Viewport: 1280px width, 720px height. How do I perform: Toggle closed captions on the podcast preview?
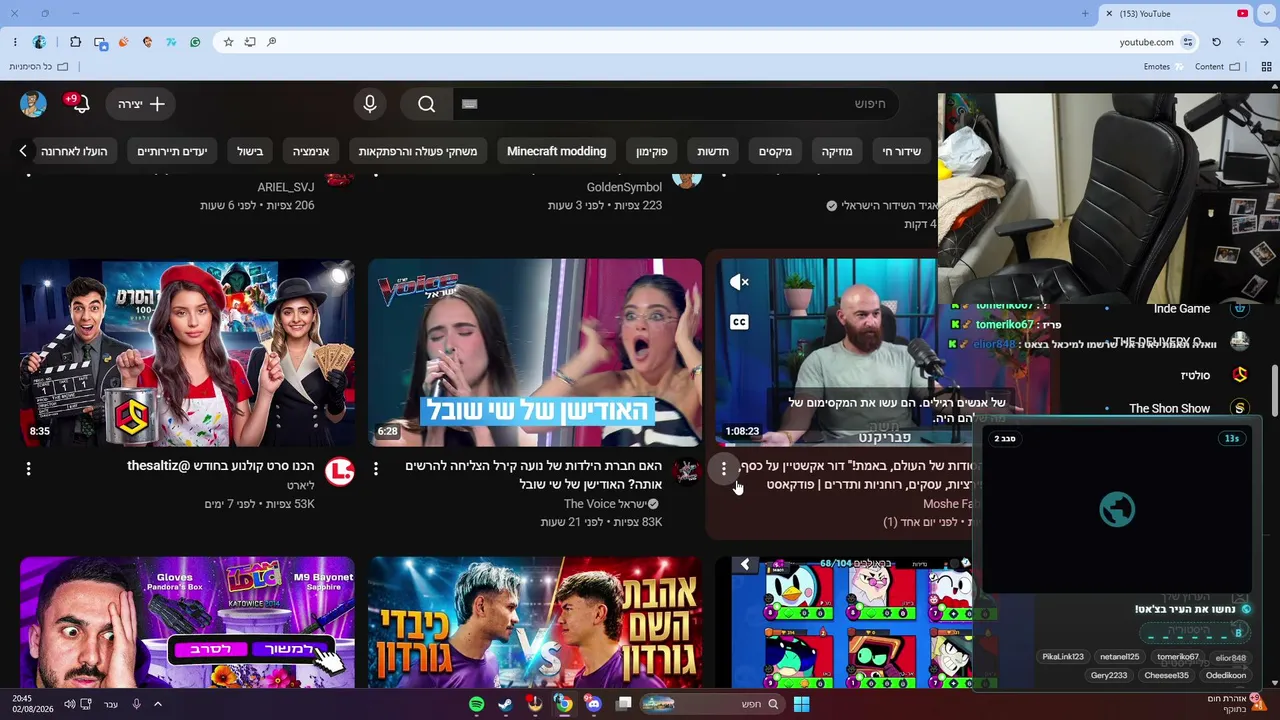(739, 322)
